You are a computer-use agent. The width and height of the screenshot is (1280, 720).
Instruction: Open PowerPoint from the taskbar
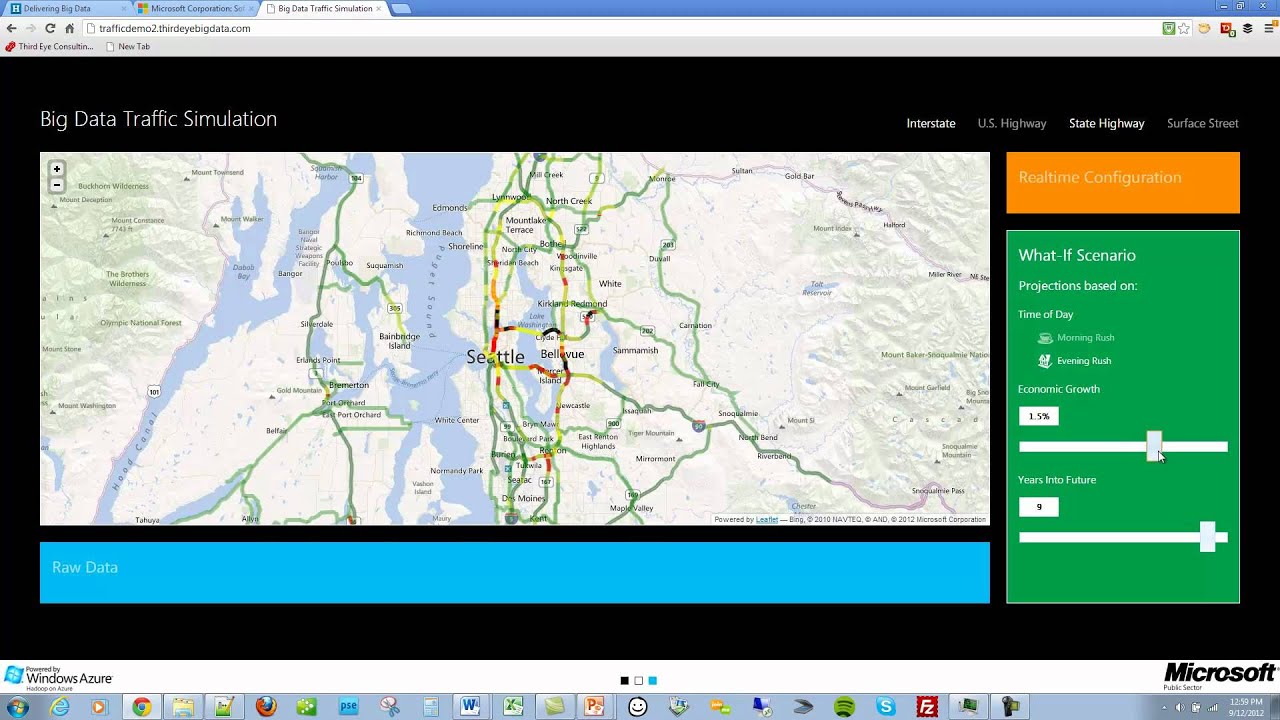click(x=594, y=707)
